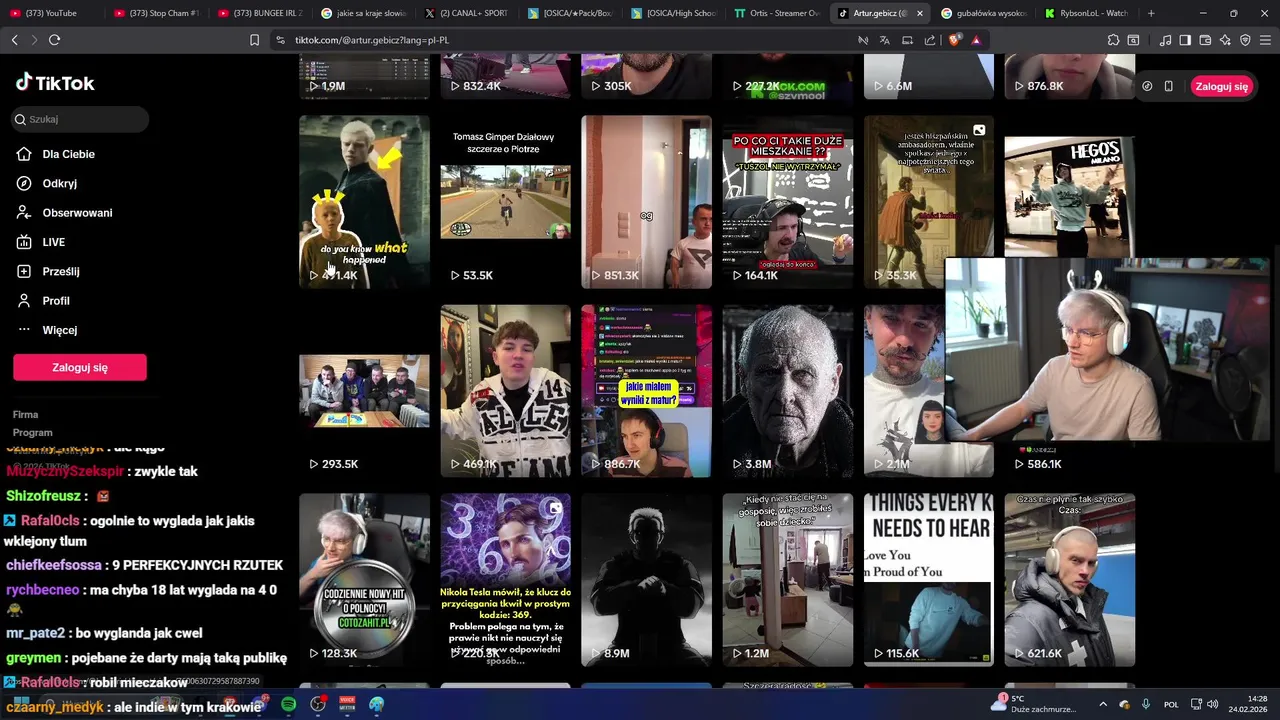
Task: Open the weather widget showing 5°C
Action: pyautogui.click(x=1035, y=703)
